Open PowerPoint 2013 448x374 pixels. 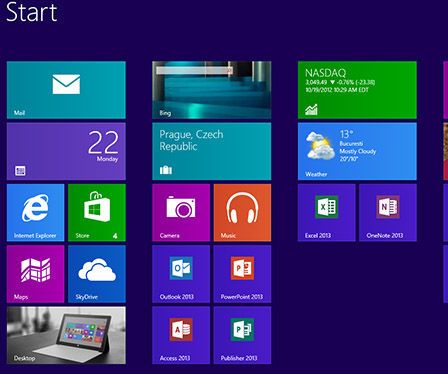[242, 274]
